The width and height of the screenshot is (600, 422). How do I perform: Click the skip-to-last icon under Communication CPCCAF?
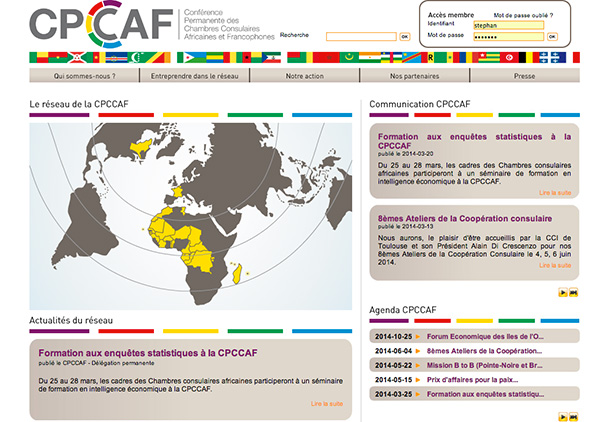coord(573,293)
